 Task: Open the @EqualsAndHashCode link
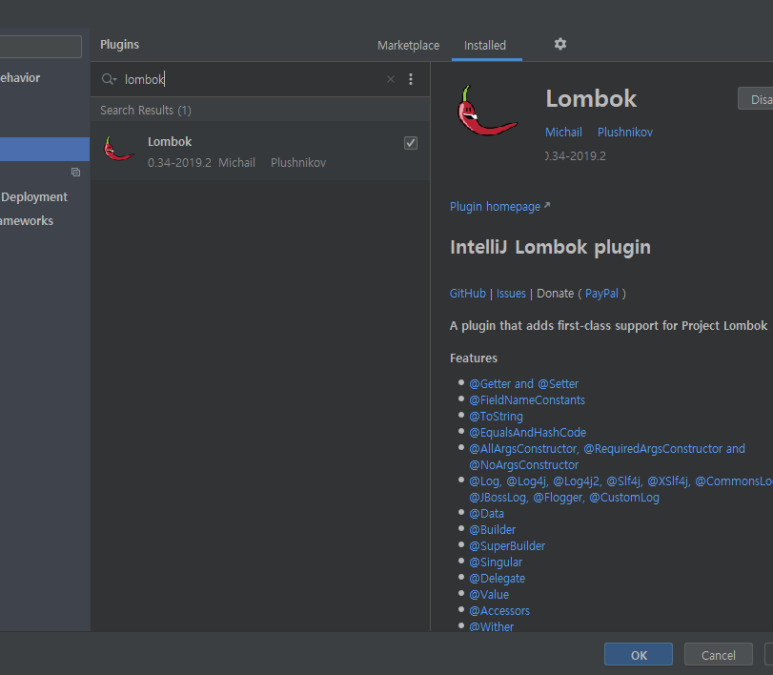tap(527, 432)
